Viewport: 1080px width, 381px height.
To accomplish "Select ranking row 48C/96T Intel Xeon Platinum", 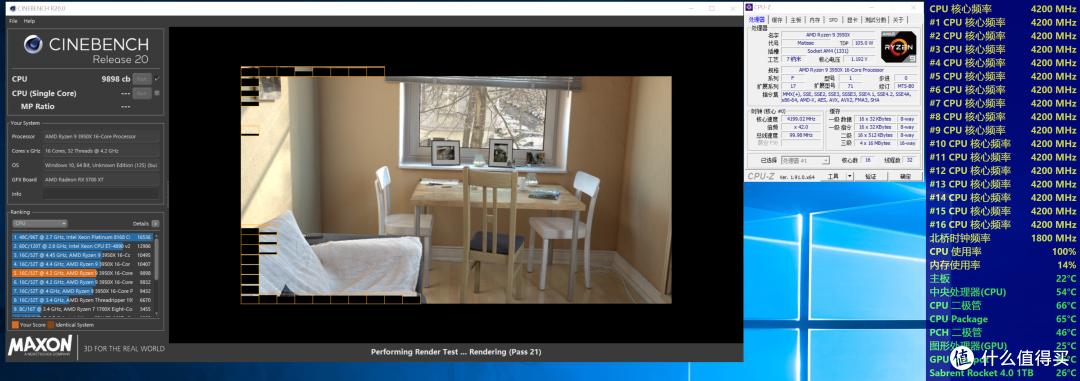I will tap(83, 237).
